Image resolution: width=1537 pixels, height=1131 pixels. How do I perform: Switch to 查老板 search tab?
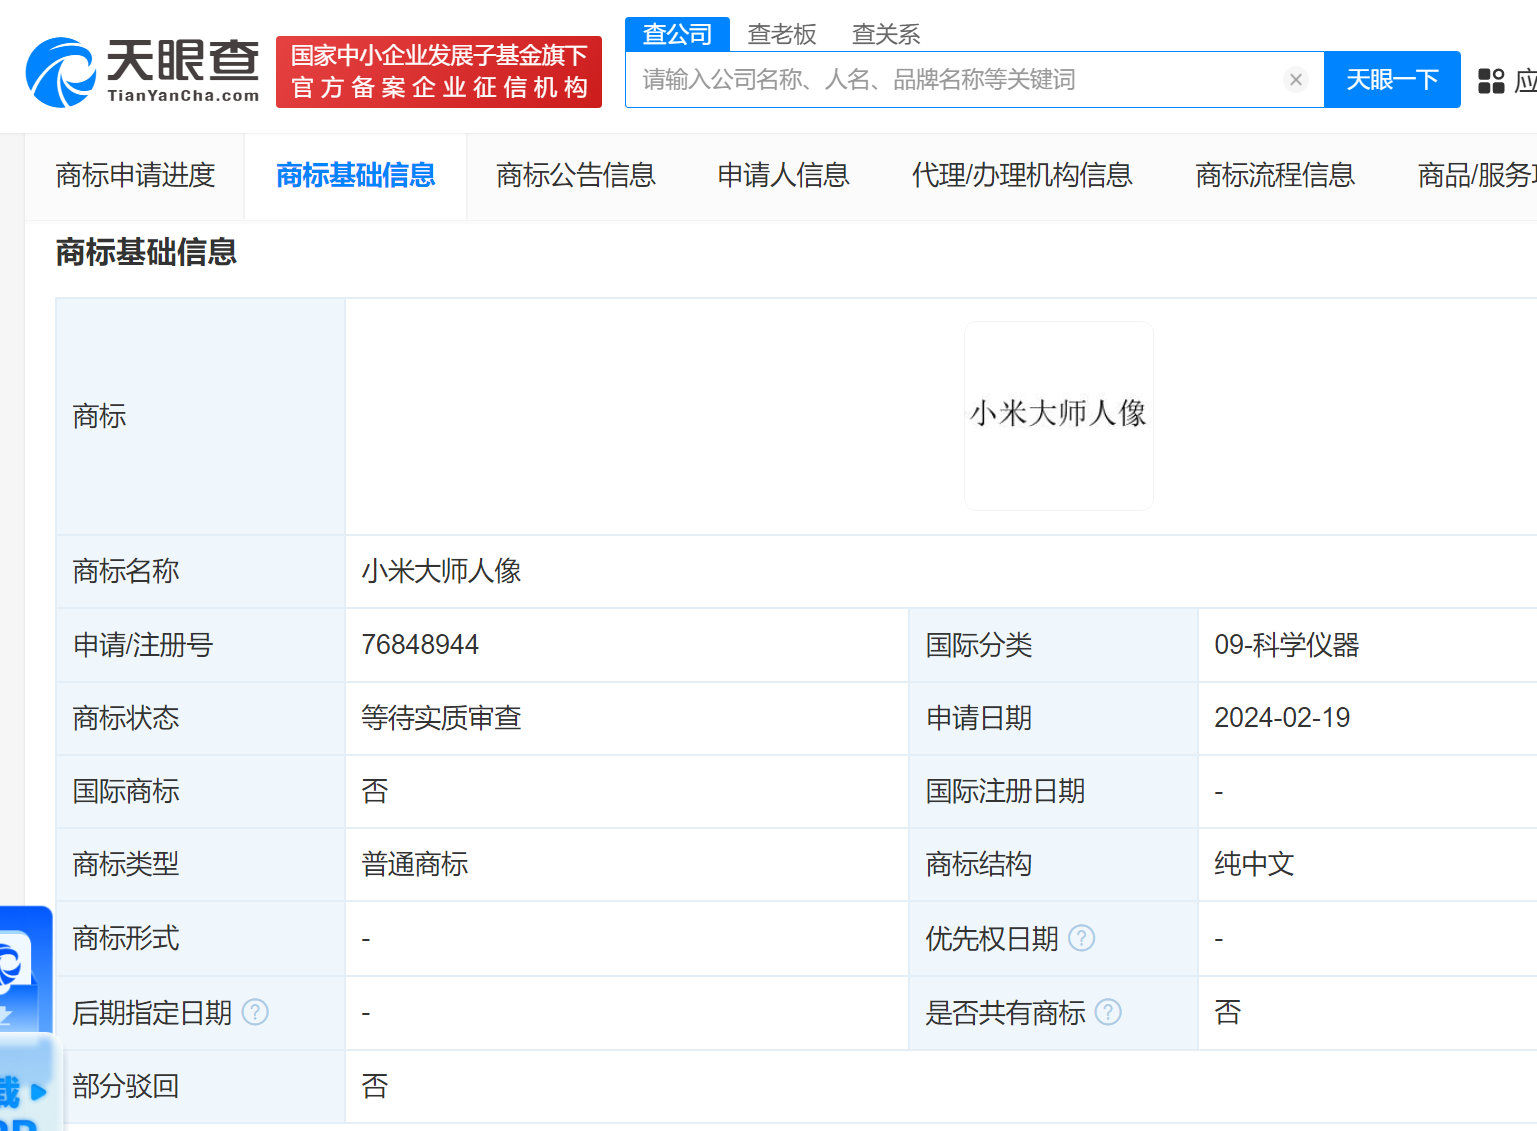point(782,34)
